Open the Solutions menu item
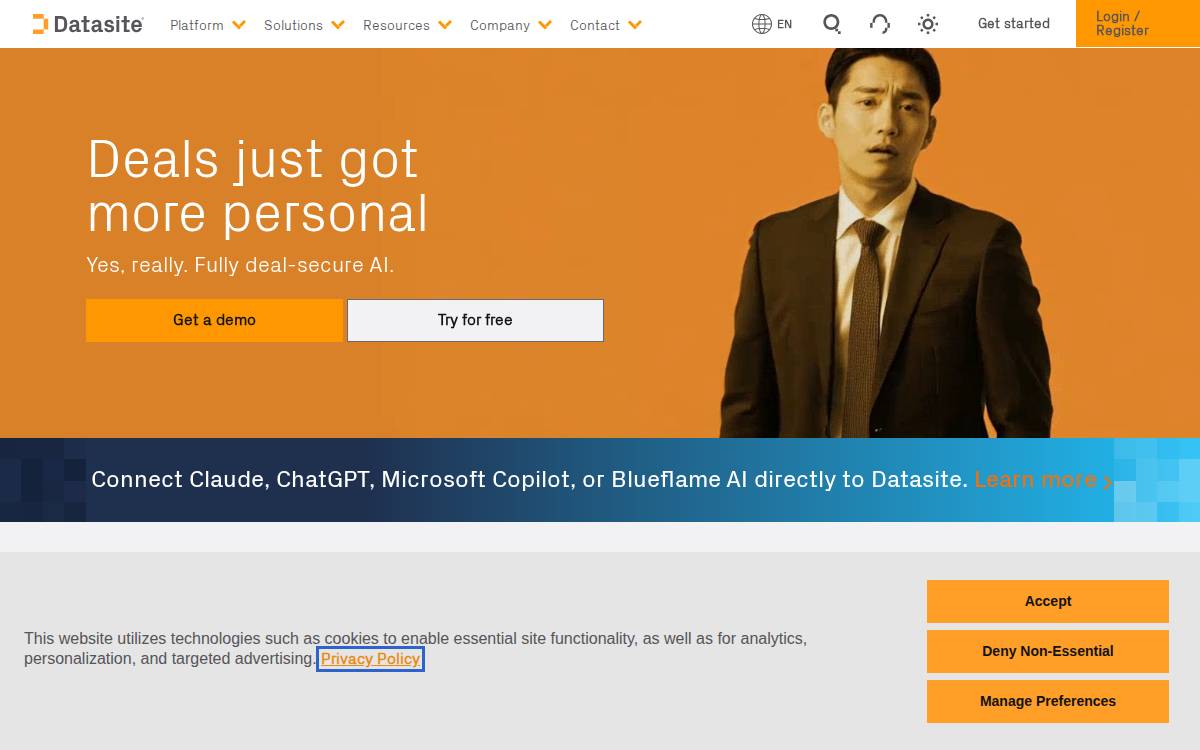The image size is (1200, 750). [293, 25]
